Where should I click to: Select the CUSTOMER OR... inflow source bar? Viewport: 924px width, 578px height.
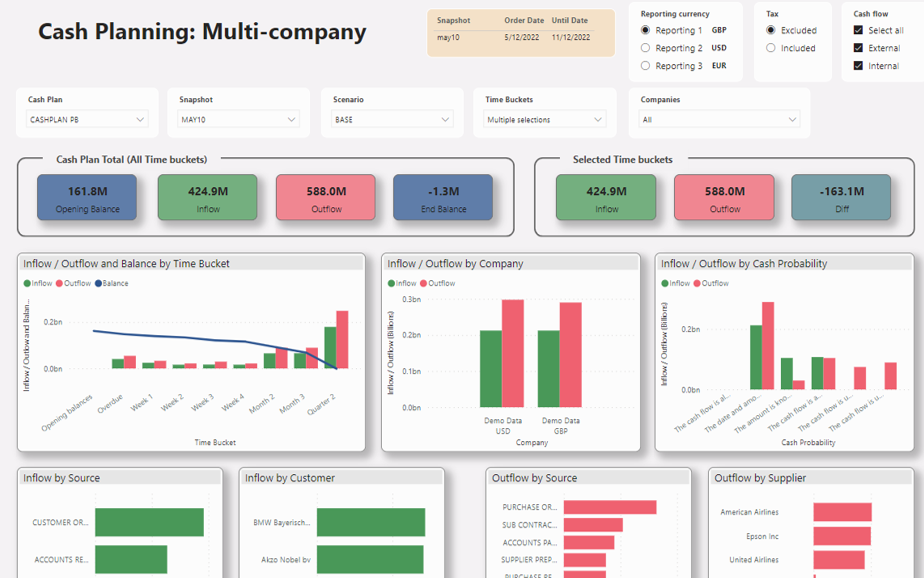pyautogui.click(x=149, y=523)
